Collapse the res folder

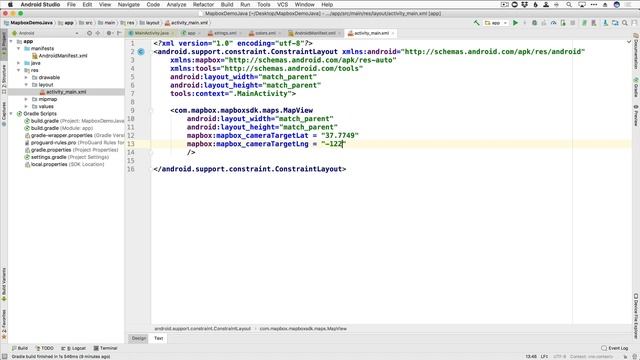(19, 70)
